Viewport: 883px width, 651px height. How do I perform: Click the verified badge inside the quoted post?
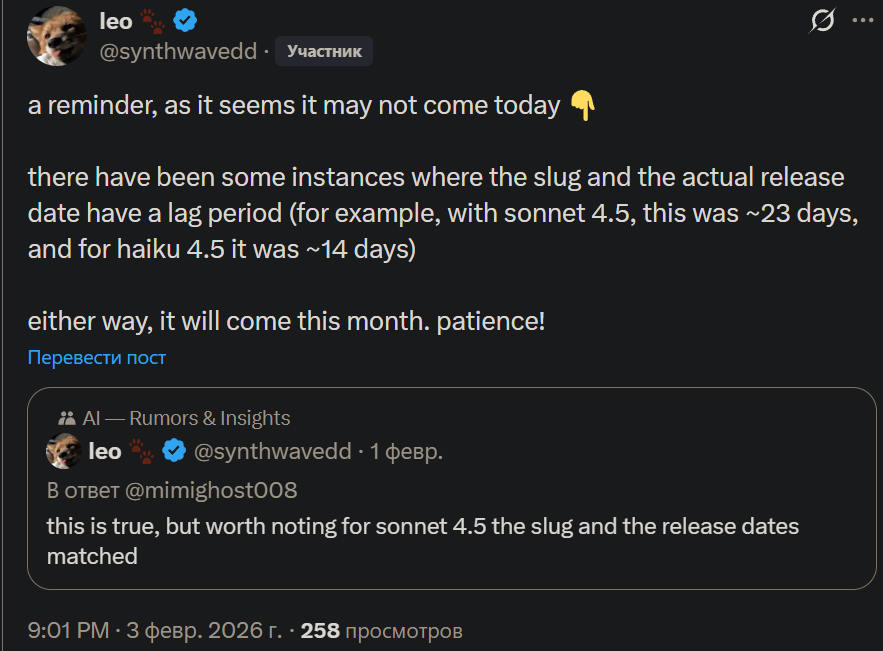click(174, 451)
